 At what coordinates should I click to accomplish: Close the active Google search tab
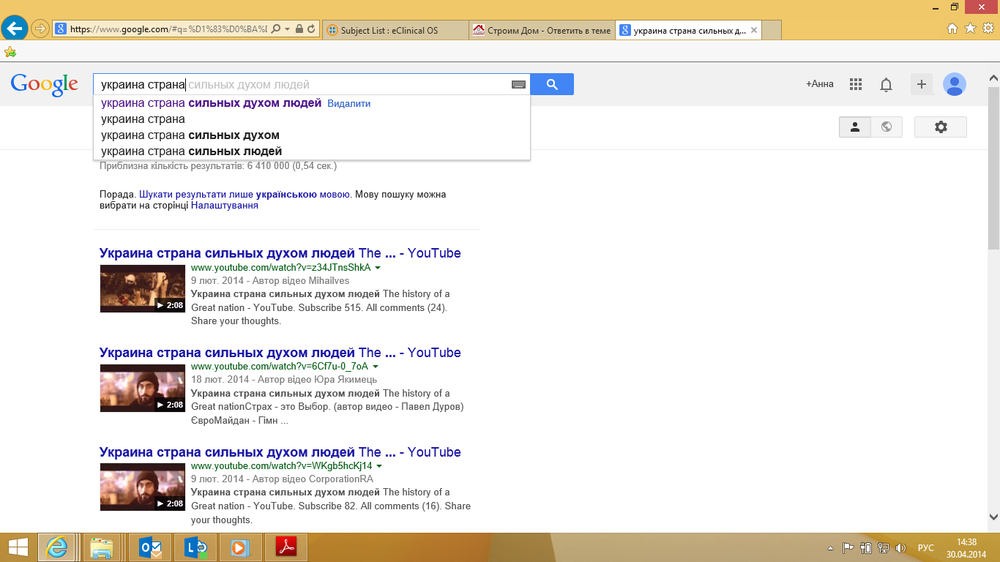(754, 30)
